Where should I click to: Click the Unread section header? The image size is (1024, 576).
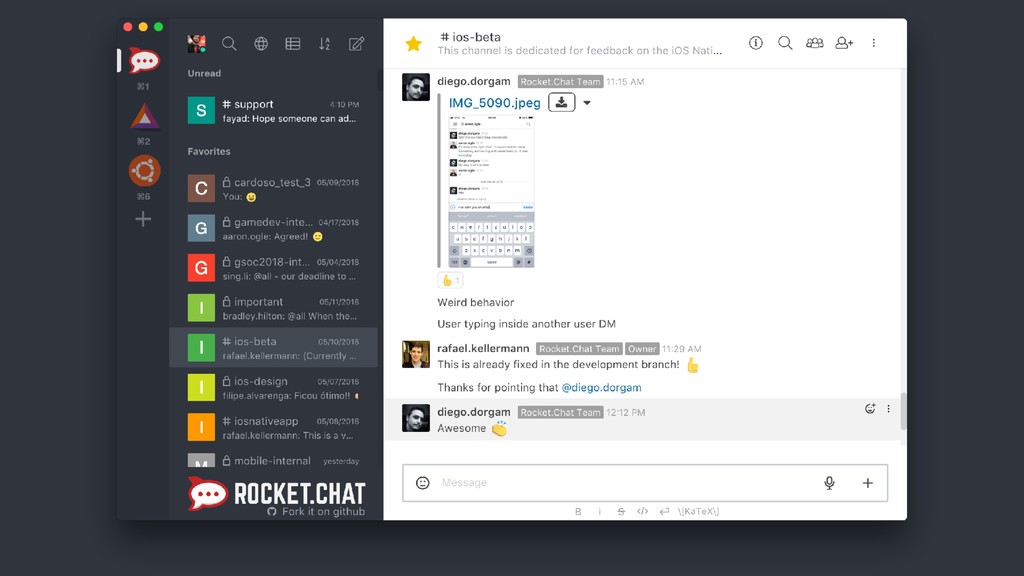[204, 73]
